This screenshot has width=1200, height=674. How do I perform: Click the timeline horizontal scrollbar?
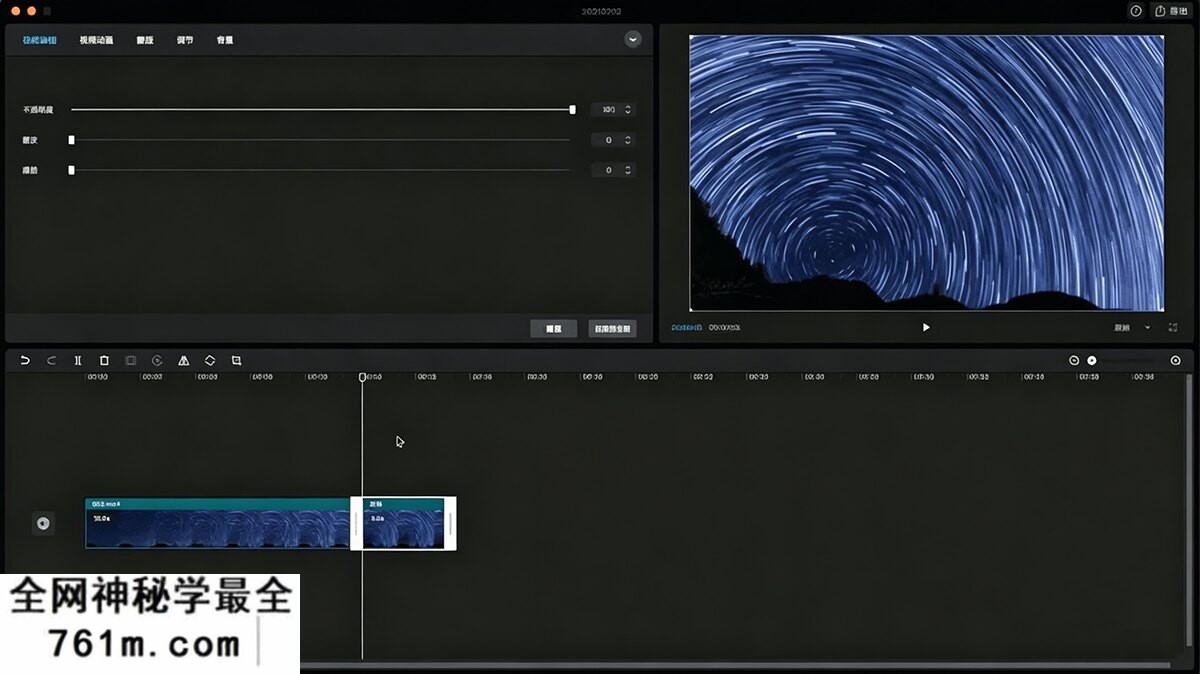pyautogui.click(x=735, y=665)
